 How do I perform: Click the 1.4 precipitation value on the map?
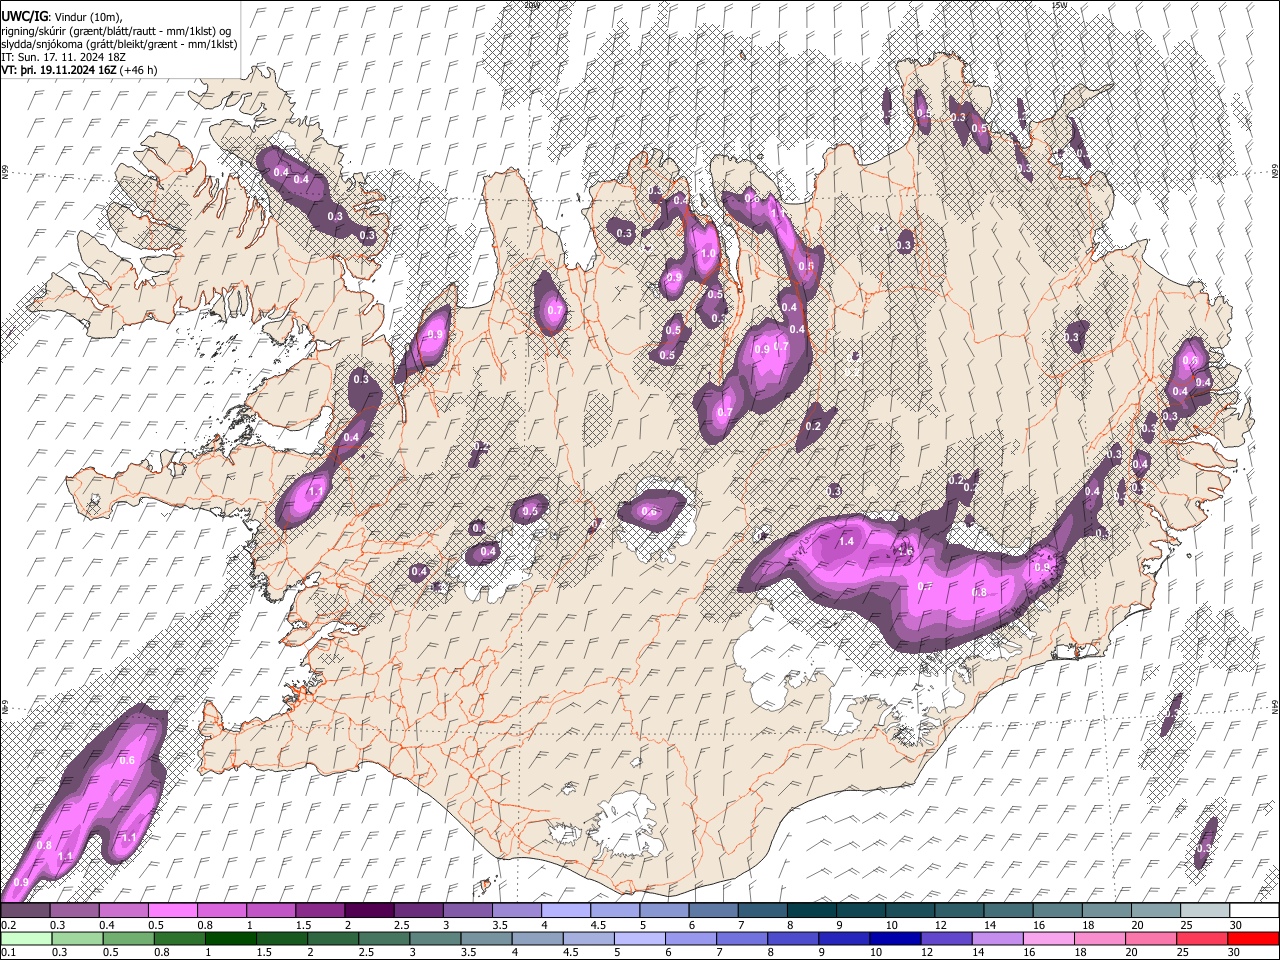[x=846, y=541]
